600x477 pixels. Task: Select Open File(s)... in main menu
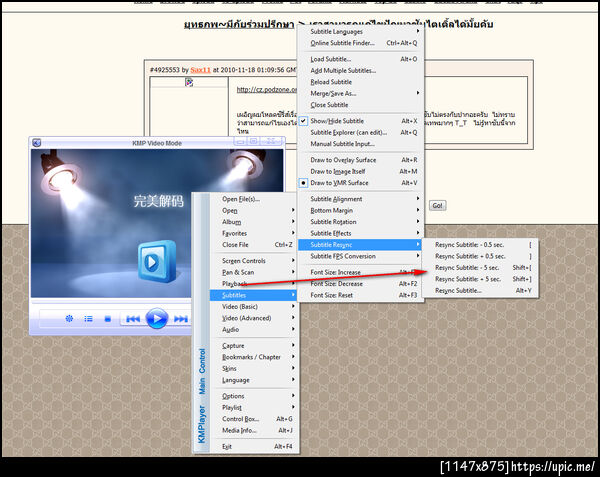click(253, 199)
